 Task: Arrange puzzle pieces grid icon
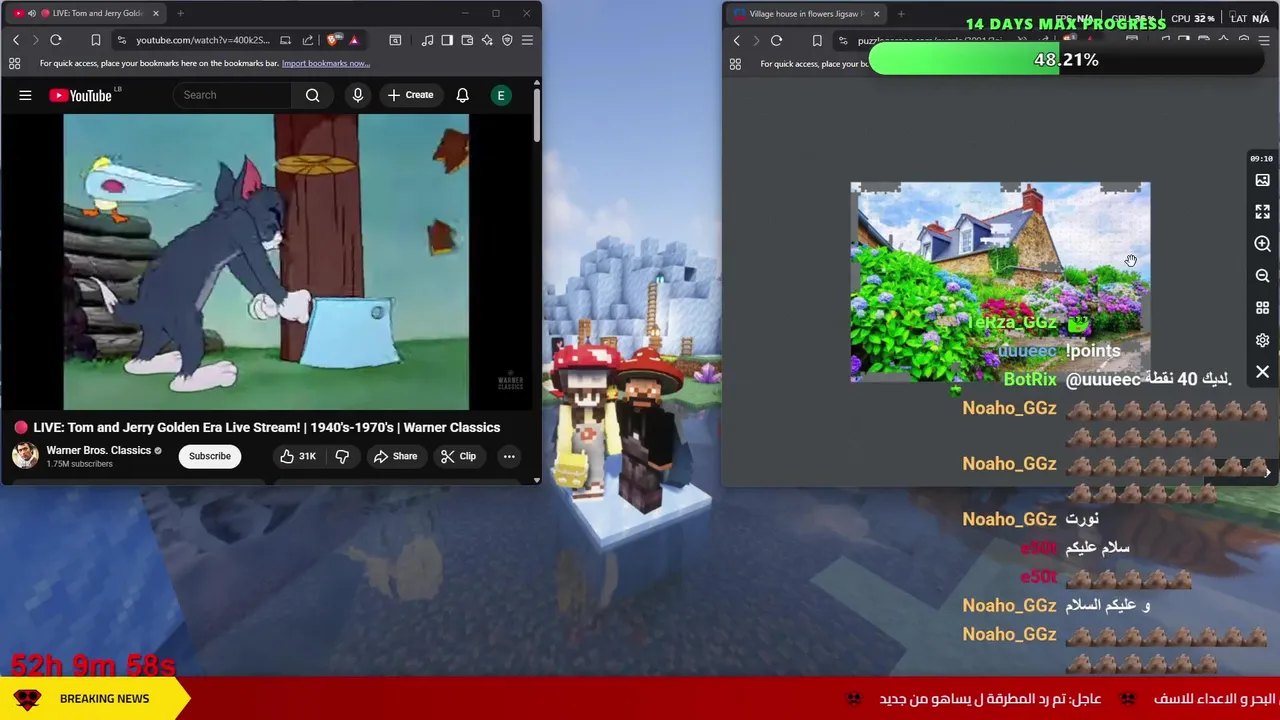click(1262, 308)
